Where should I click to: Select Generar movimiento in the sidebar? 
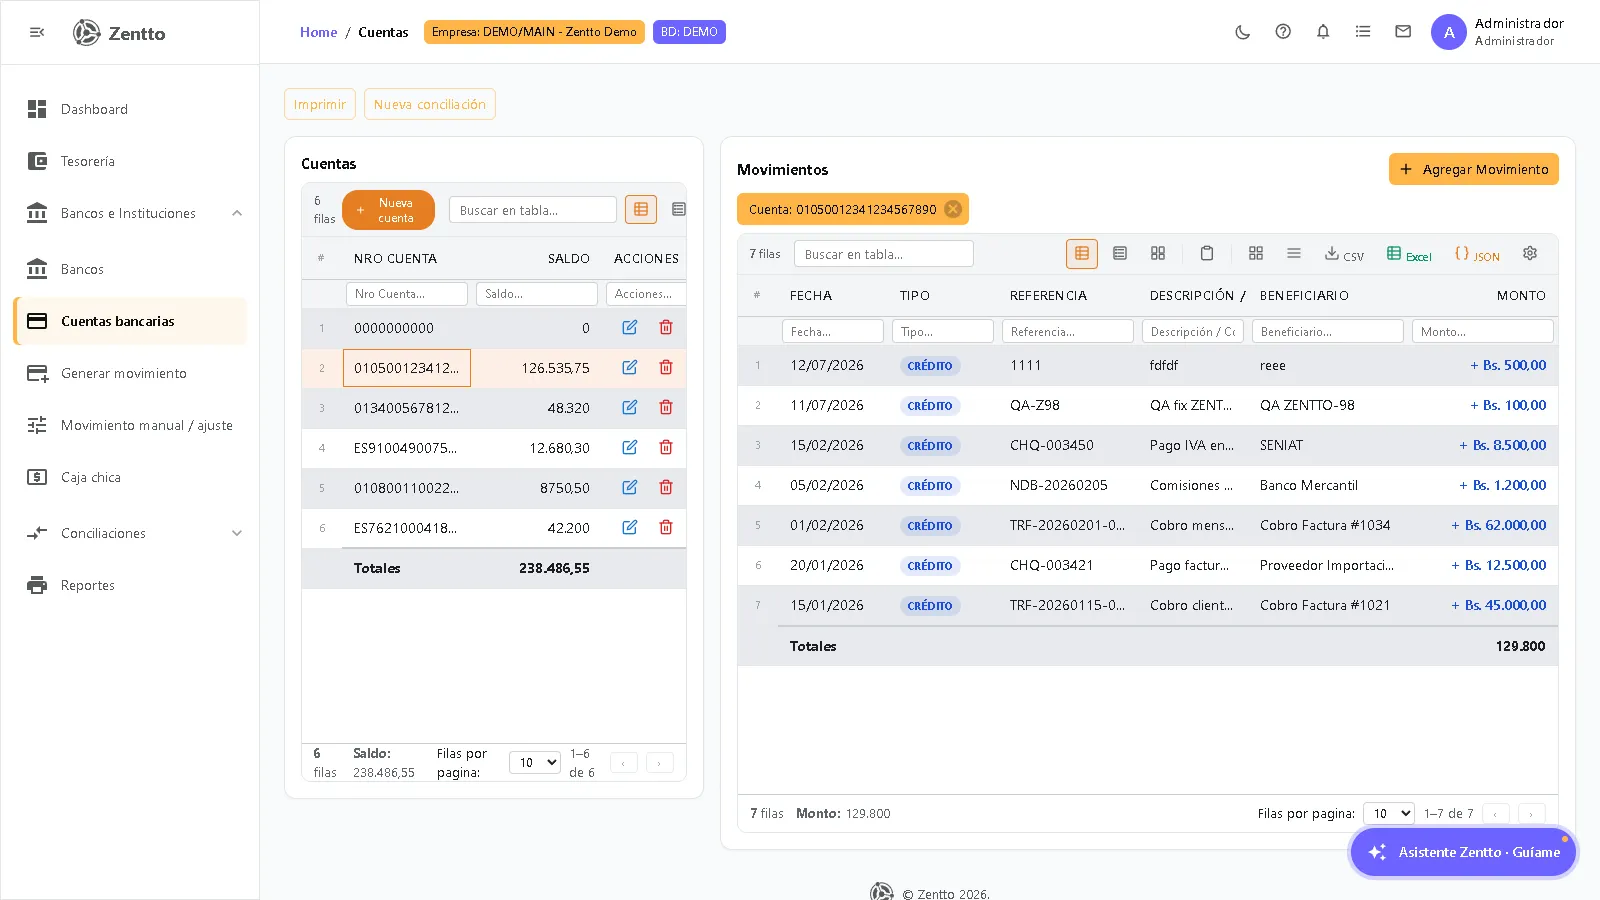130,373
